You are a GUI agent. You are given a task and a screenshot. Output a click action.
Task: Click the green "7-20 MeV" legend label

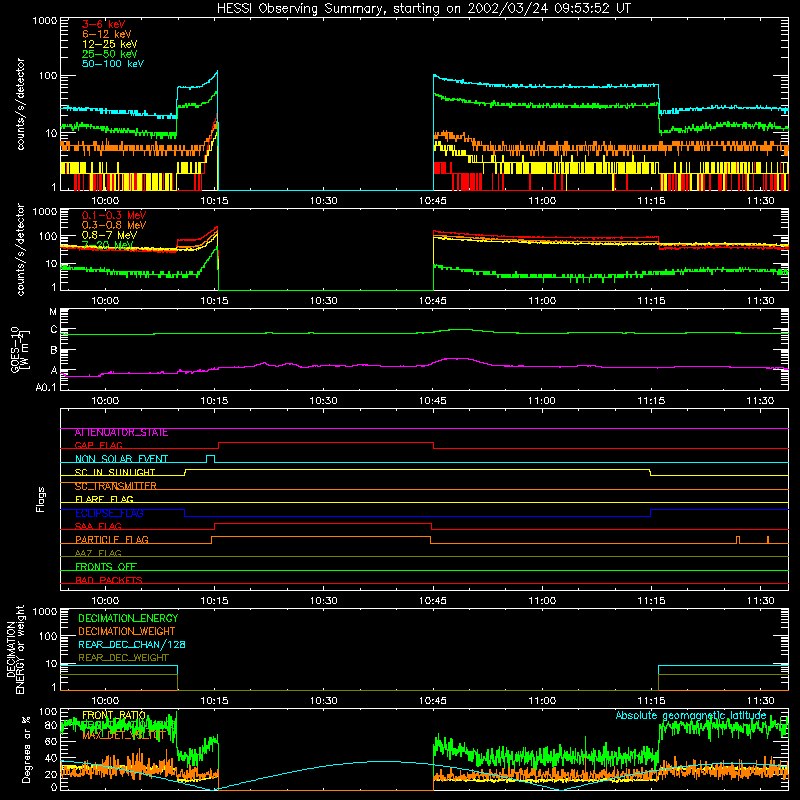(107, 245)
